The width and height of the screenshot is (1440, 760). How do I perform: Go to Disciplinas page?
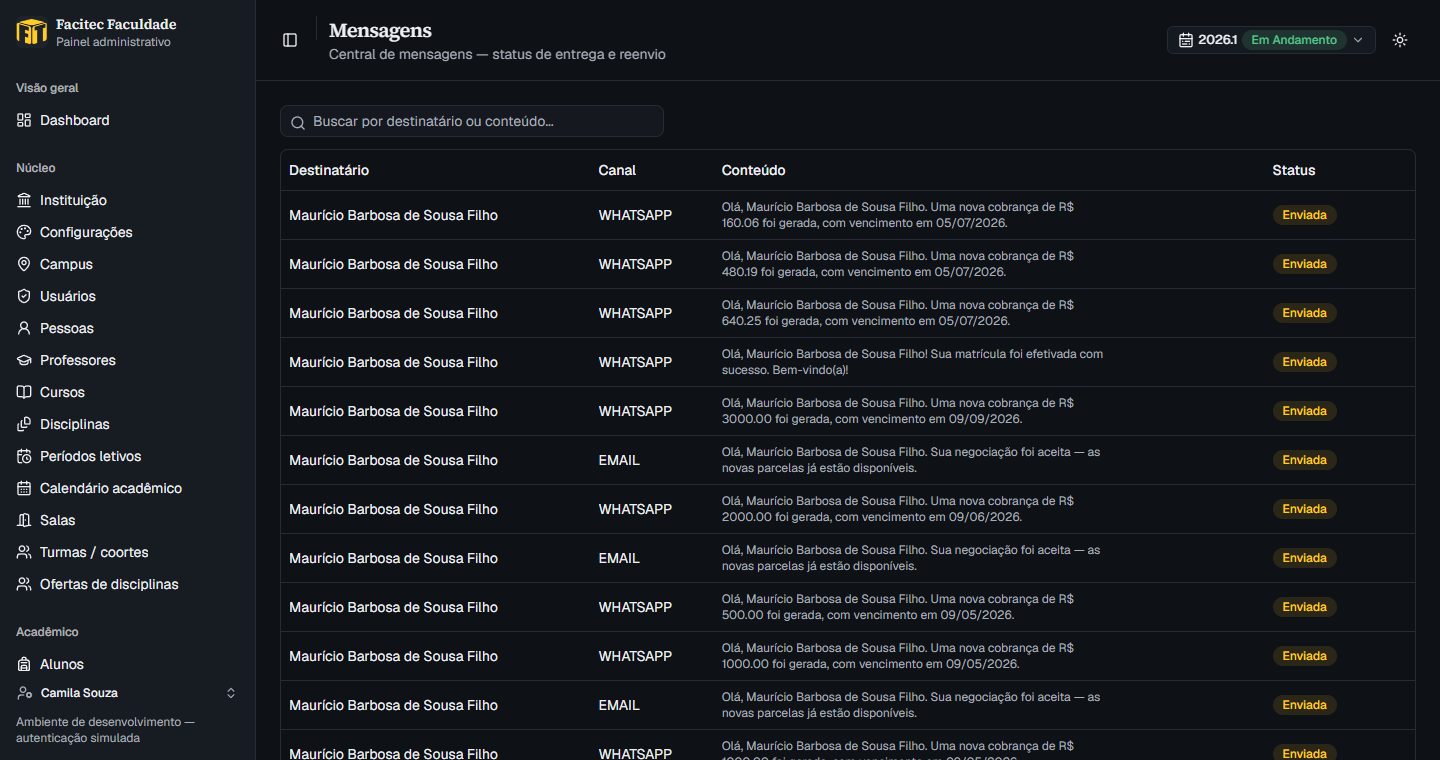tap(127, 424)
